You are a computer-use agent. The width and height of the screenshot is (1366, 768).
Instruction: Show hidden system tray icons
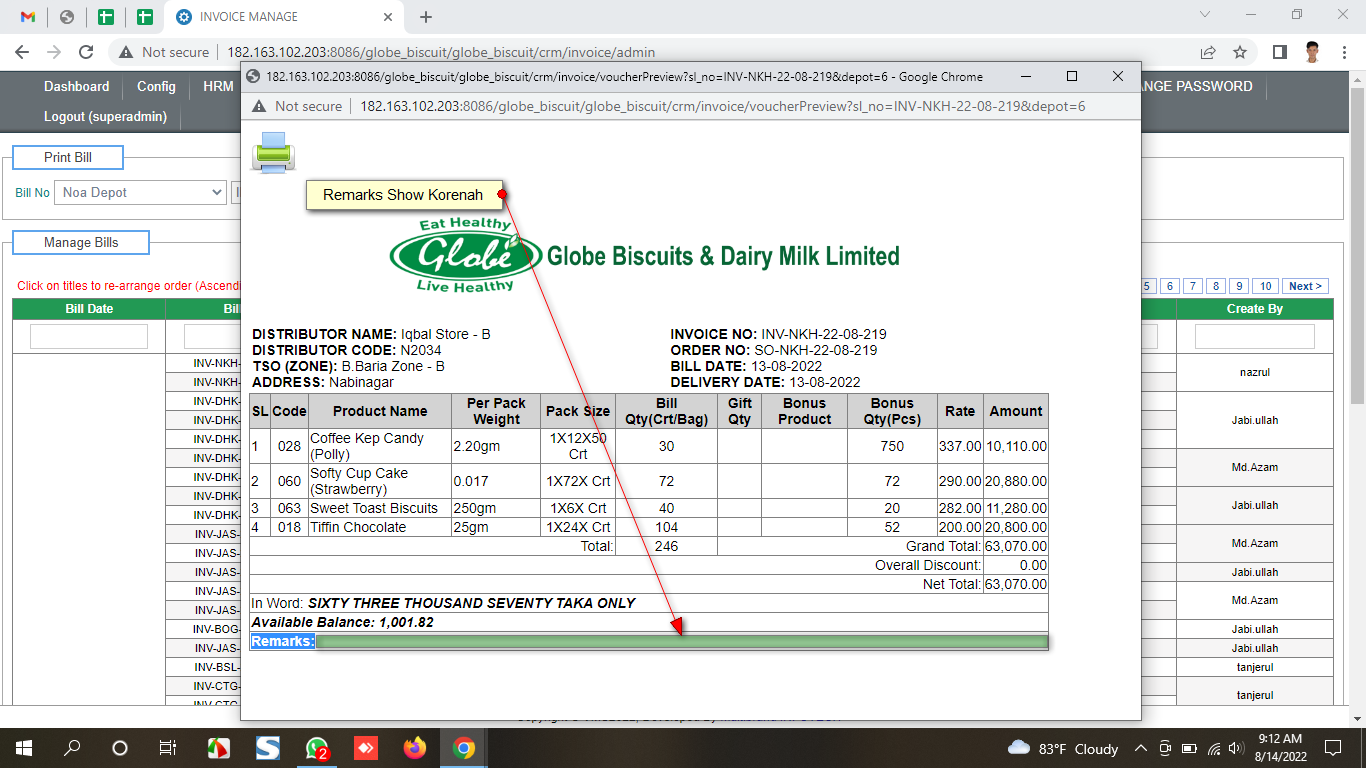[1141, 748]
